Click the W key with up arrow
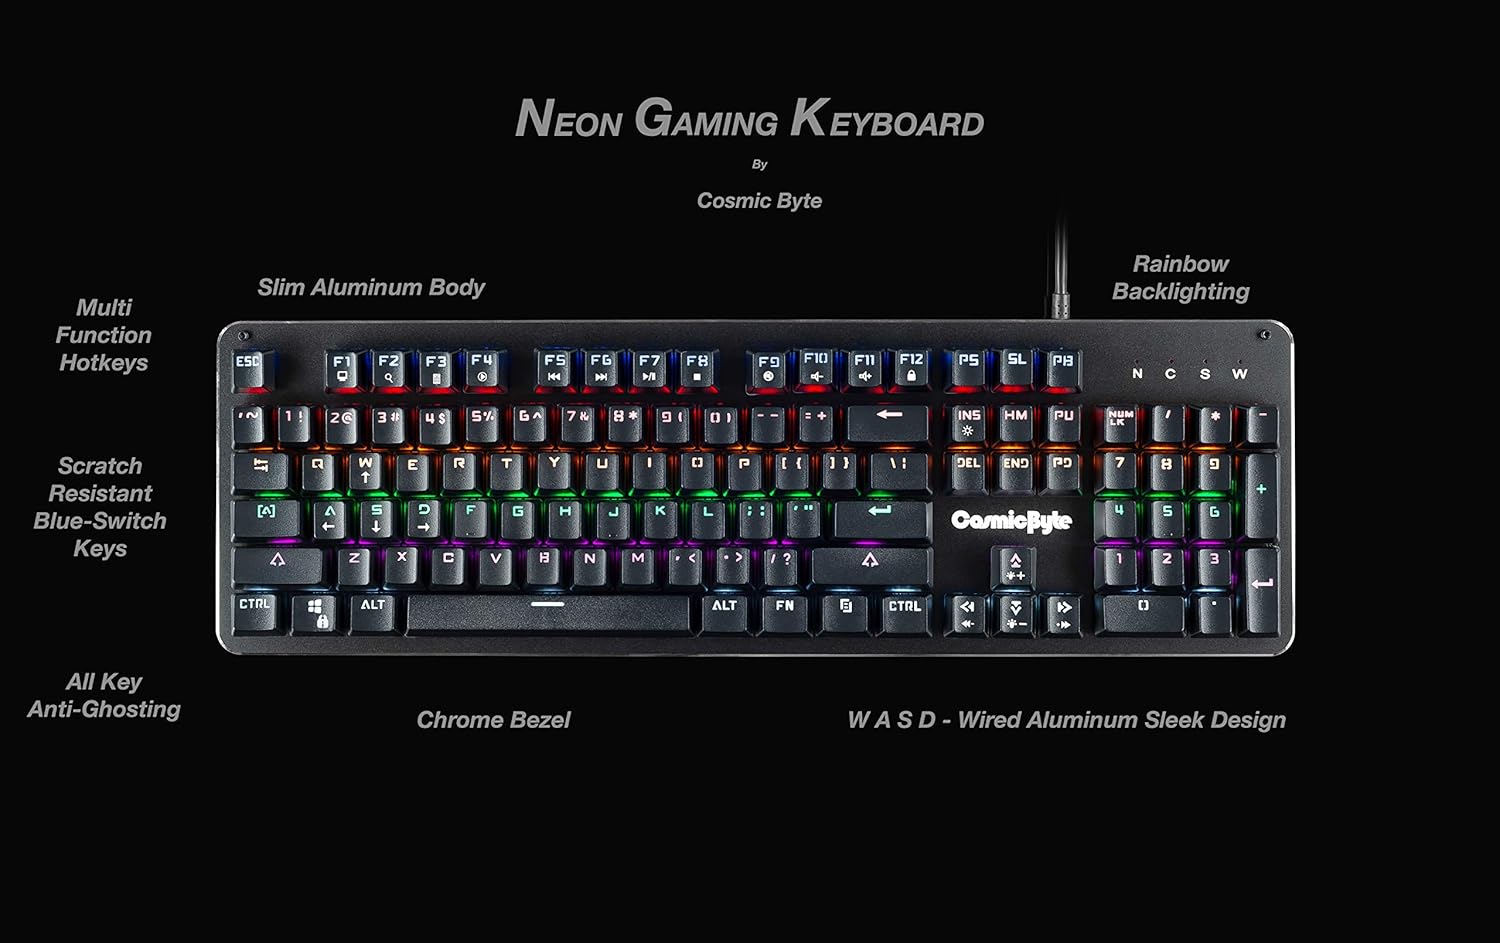 coord(365,471)
